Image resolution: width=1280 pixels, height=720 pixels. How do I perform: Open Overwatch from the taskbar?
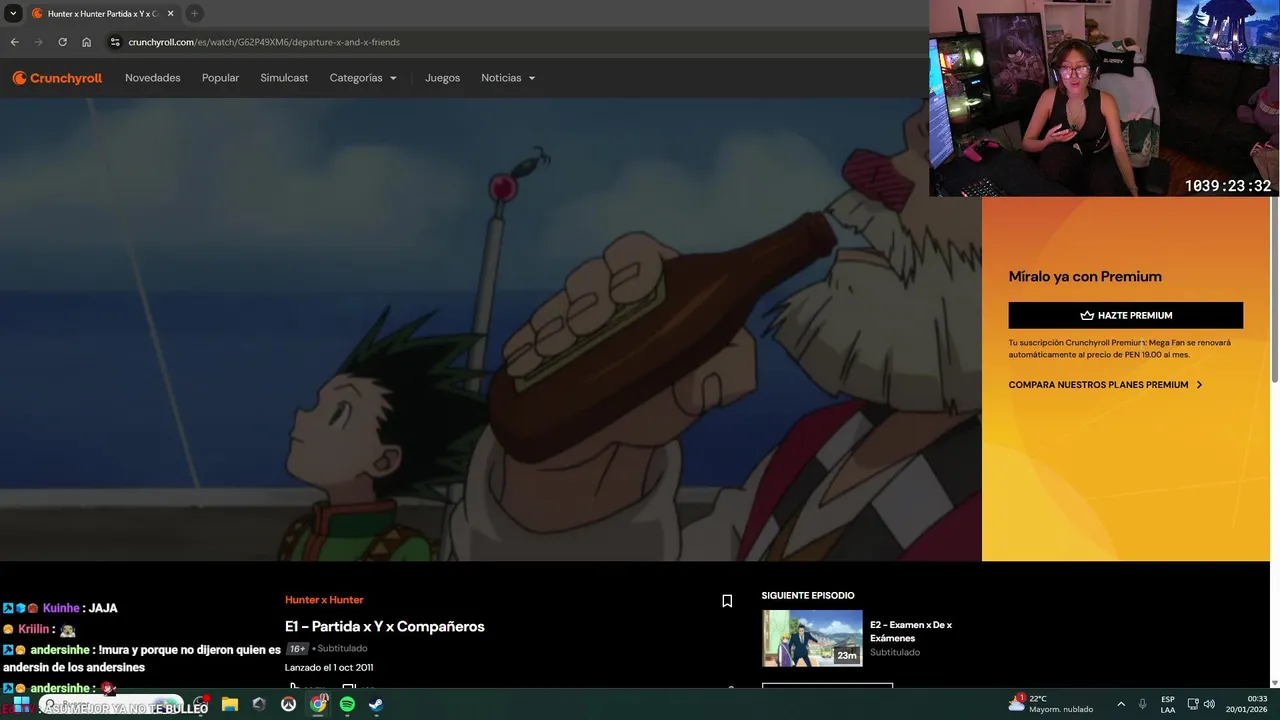point(288,704)
